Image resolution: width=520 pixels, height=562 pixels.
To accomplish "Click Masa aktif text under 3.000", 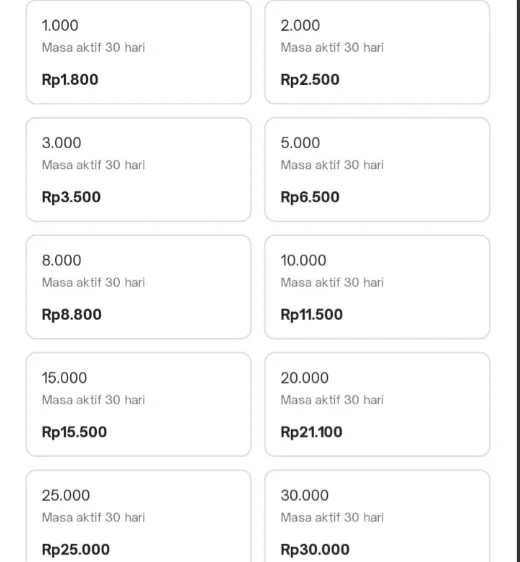I will [x=94, y=165].
